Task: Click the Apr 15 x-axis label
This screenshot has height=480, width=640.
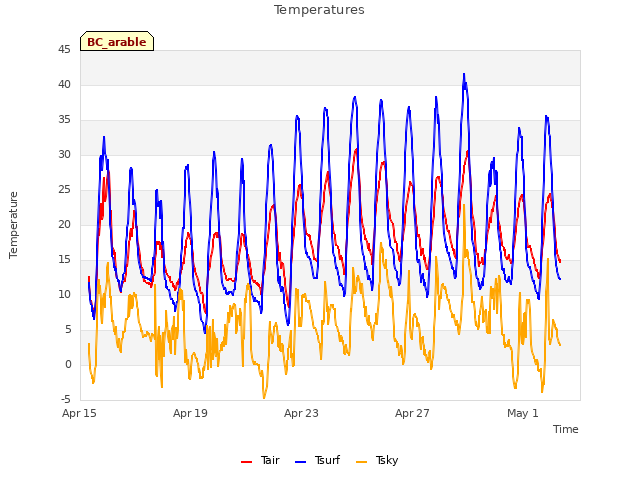Action: [79, 413]
